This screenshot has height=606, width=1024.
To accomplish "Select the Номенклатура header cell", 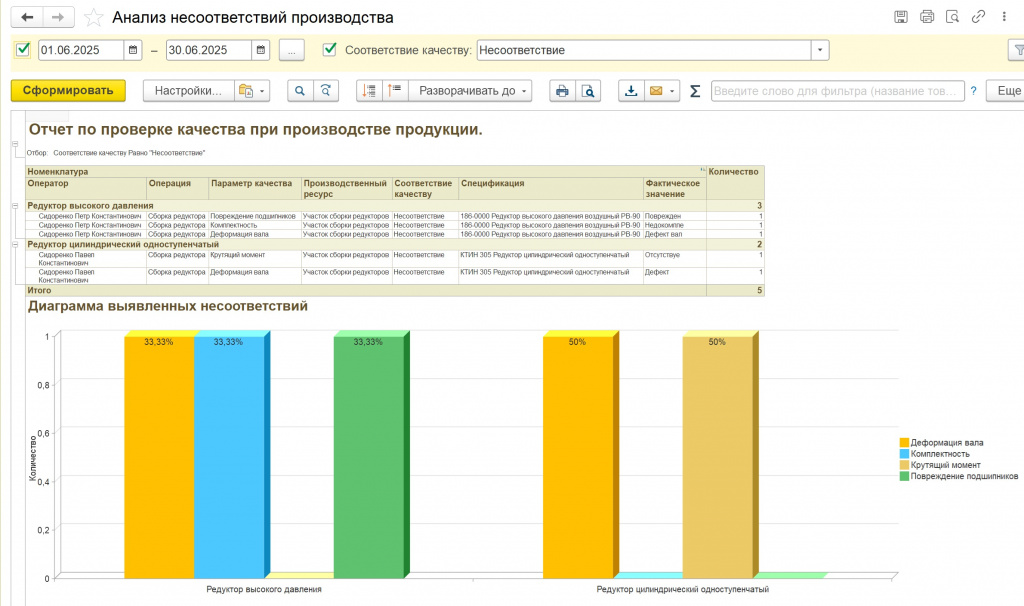I will click(366, 172).
